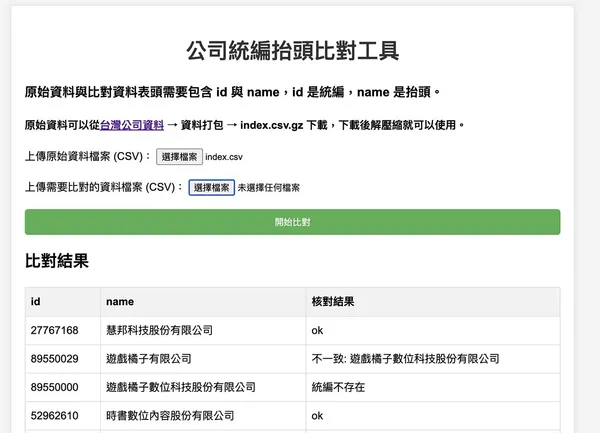
Task: Click the 核對結果 column header
Action: click(x=332, y=301)
